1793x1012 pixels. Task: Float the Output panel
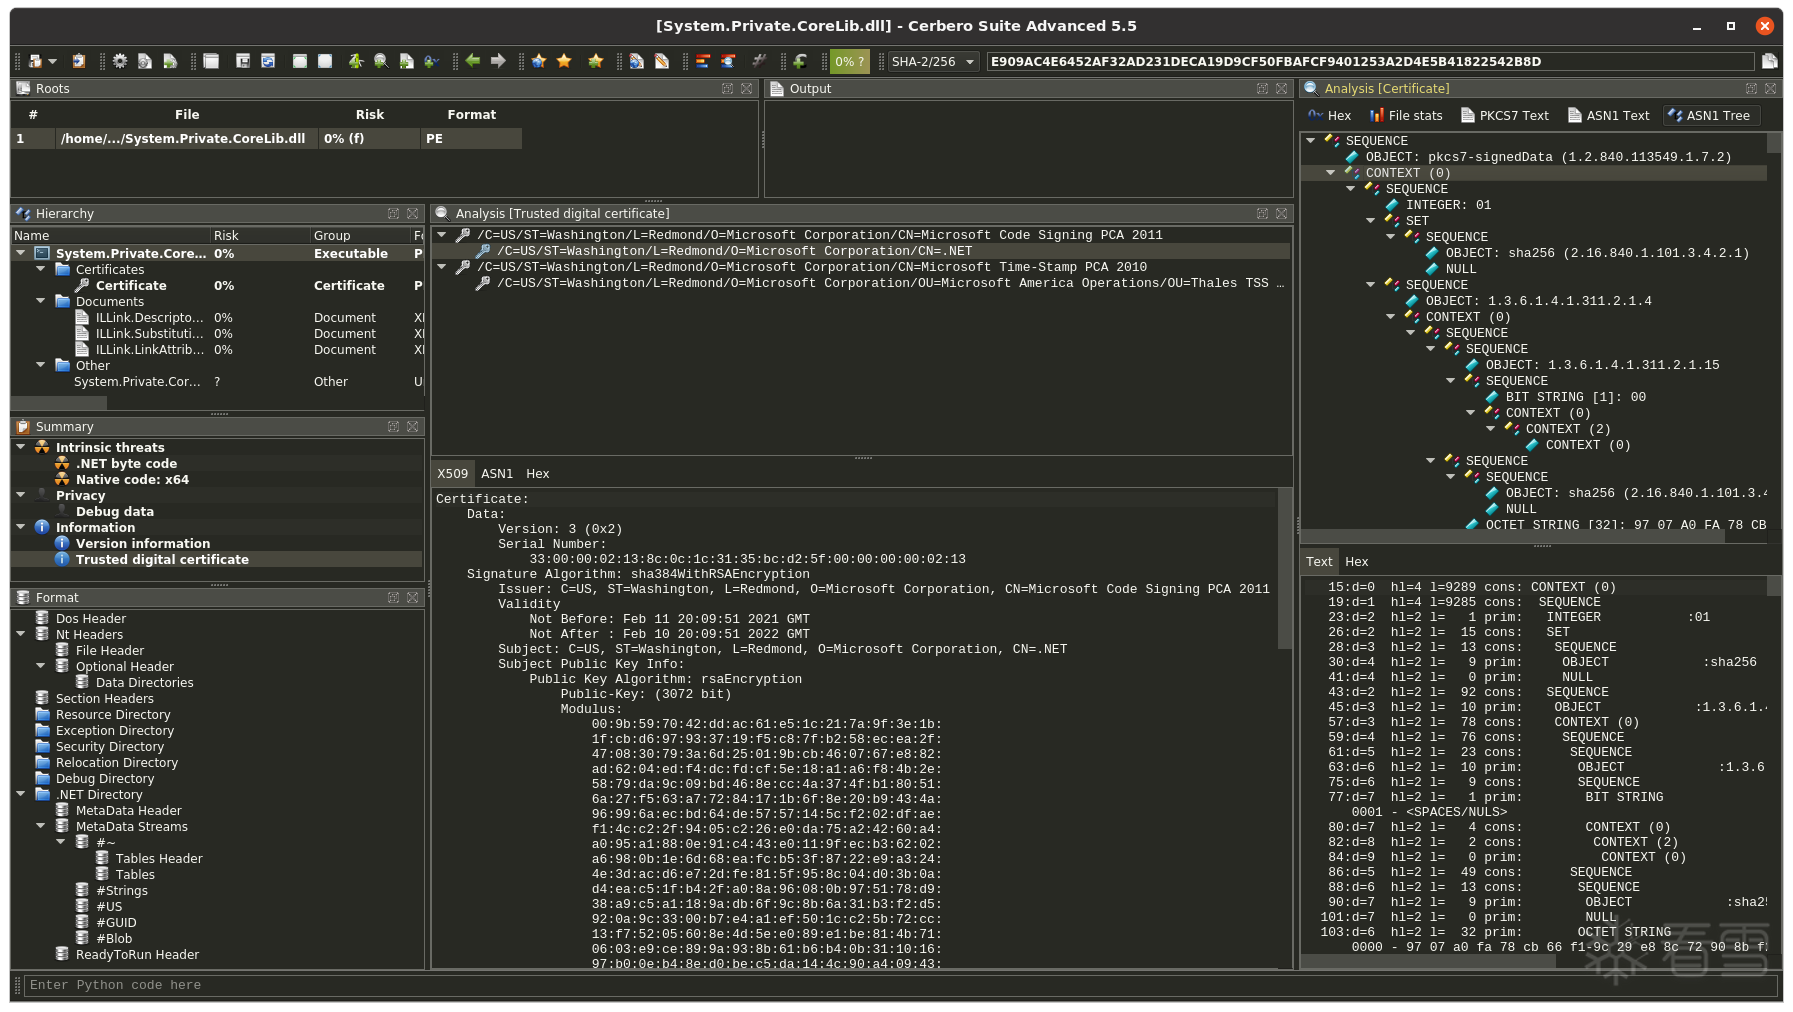point(1262,88)
